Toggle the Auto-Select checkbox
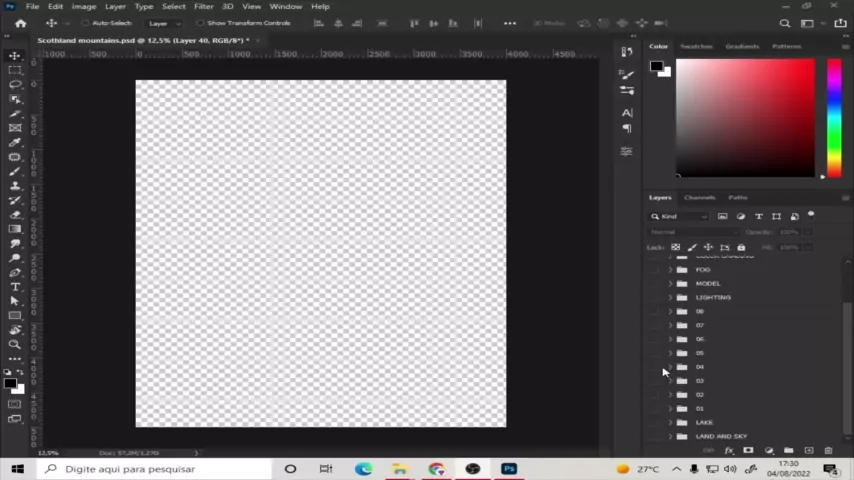Viewport: 854px width, 480px height. (x=85, y=23)
